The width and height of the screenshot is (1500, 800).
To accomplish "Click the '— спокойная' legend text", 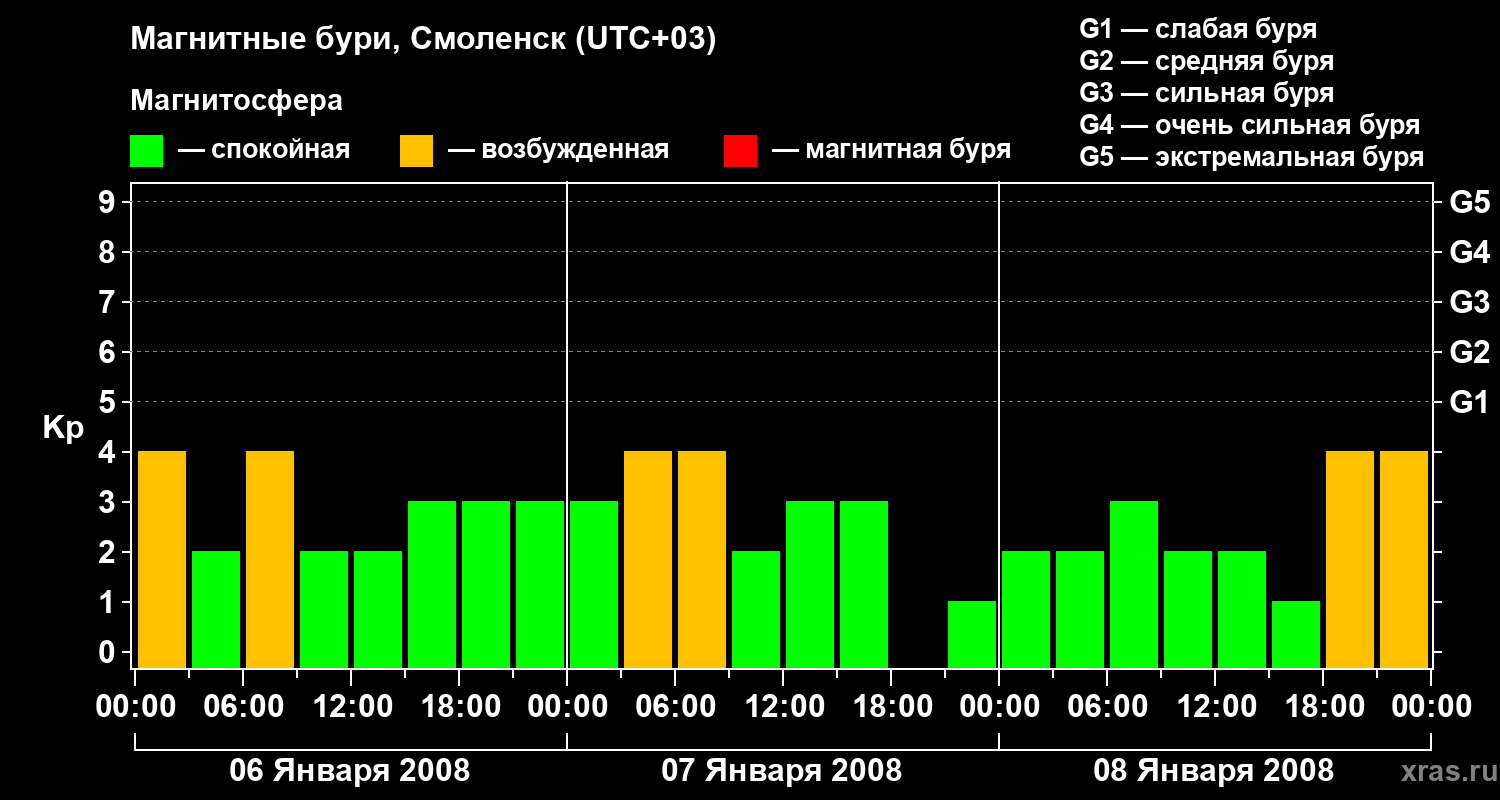I will tap(264, 151).
